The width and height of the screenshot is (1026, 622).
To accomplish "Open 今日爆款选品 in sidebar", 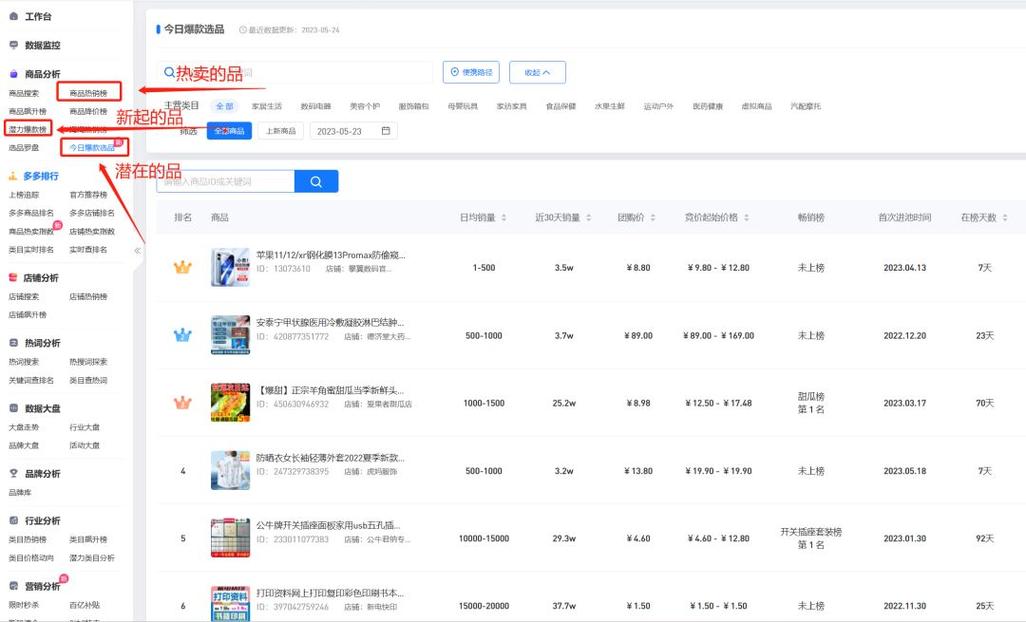I will click(92, 148).
